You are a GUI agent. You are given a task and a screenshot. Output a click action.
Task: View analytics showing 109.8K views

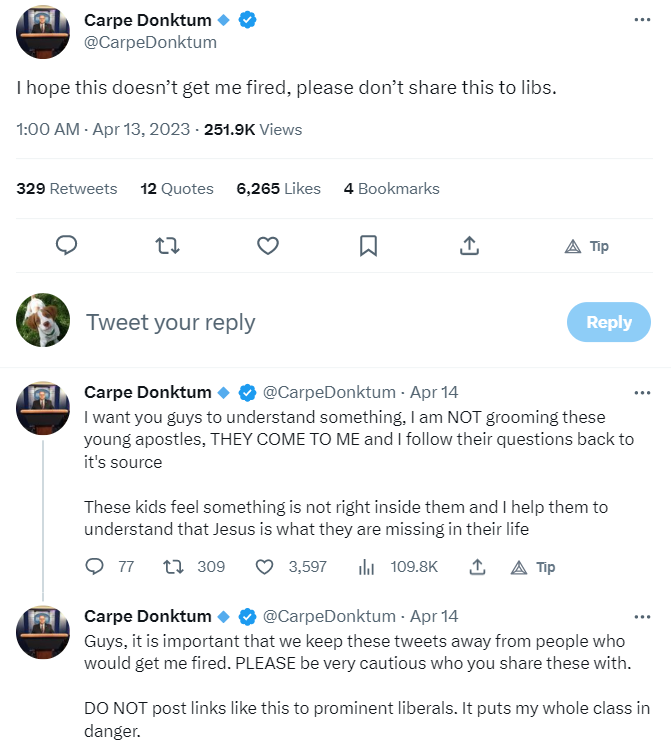[366, 567]
